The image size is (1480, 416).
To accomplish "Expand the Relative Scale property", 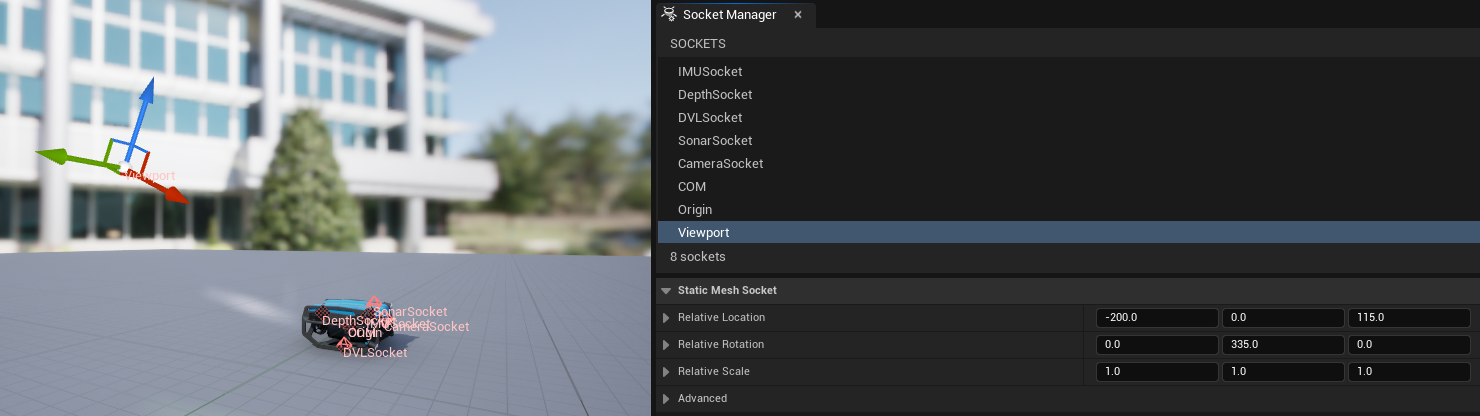I will pyautogui.click(x=667, y=372).
